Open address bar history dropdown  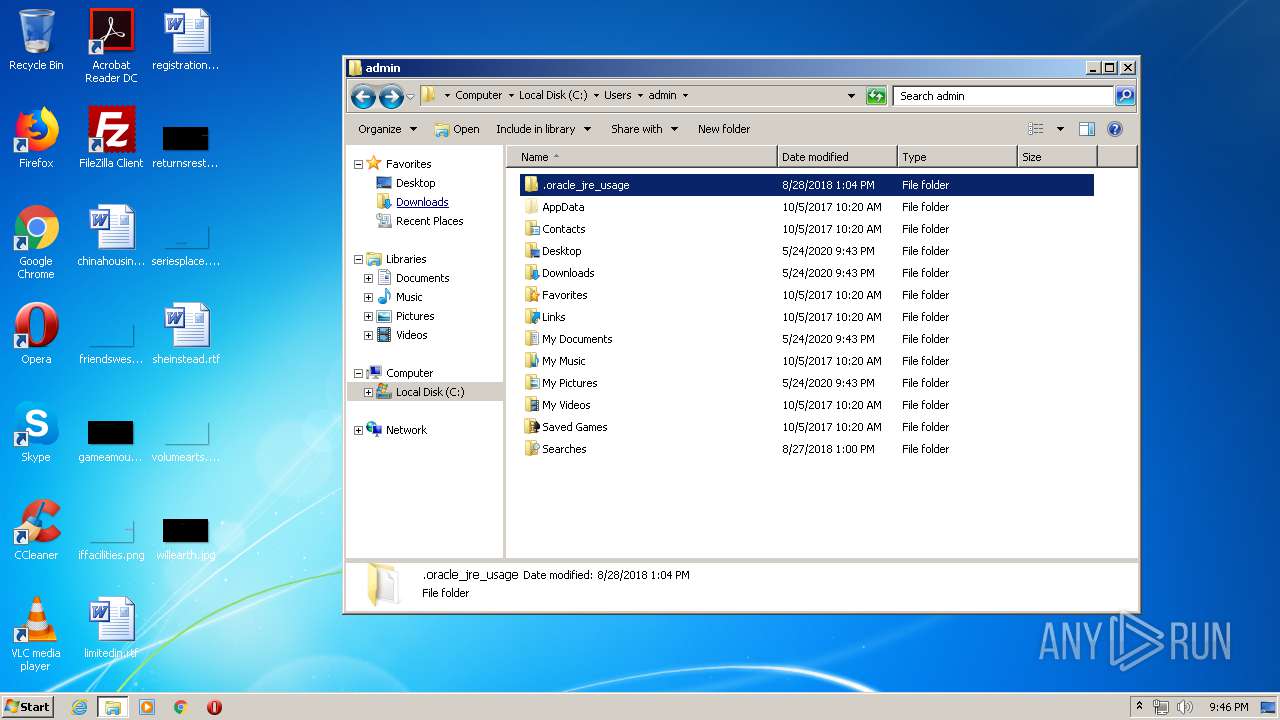[851, 96]
